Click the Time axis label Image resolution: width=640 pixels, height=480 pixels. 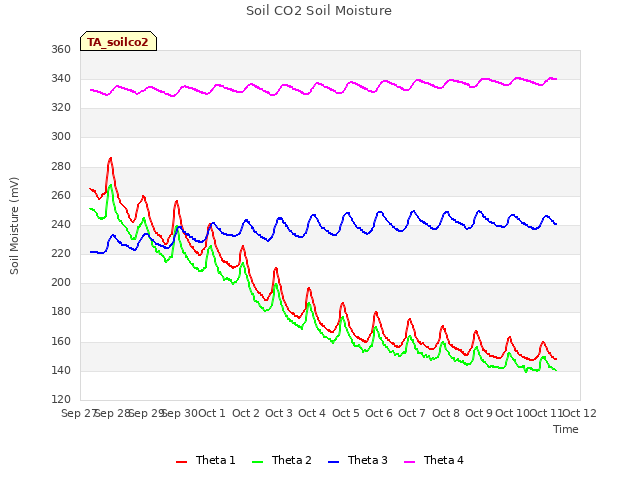tap(566, 429)
